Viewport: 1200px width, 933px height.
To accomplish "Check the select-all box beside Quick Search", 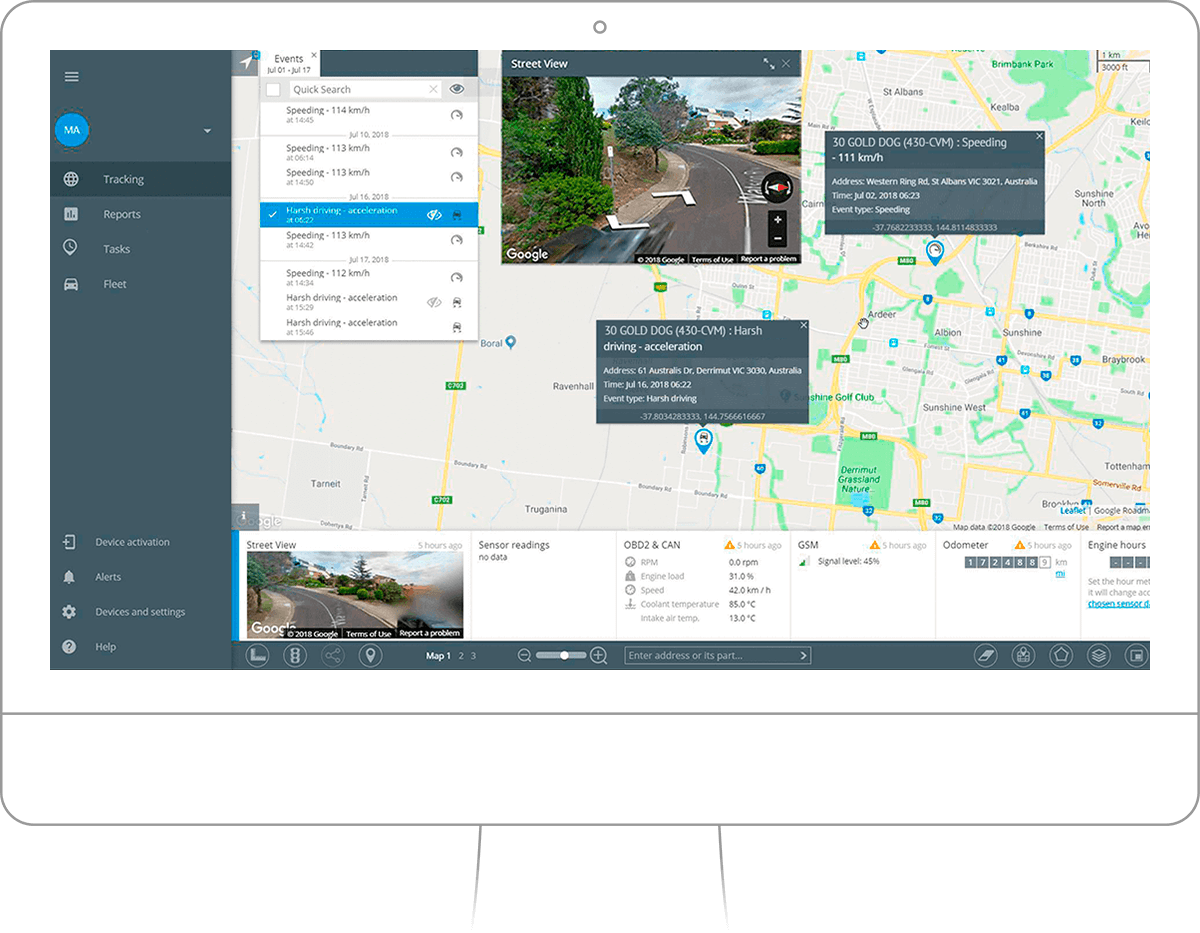I will (273, 90).
